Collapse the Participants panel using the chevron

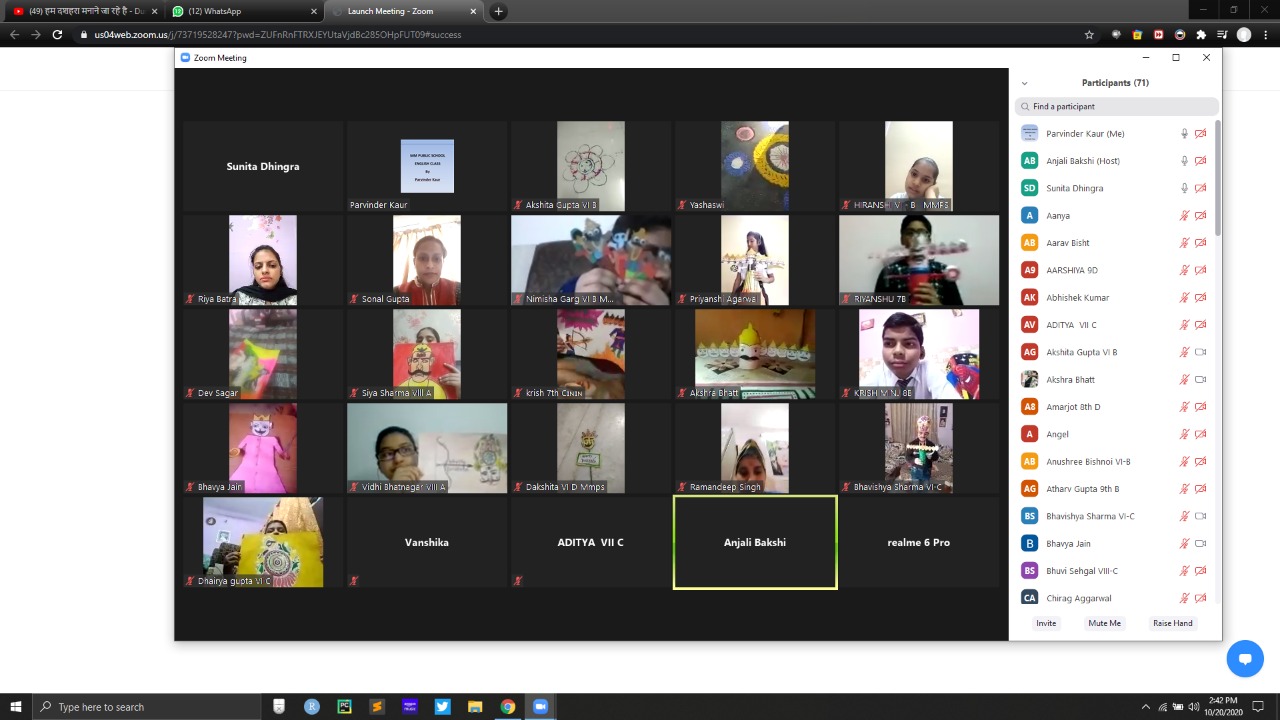pos(1025,83)
